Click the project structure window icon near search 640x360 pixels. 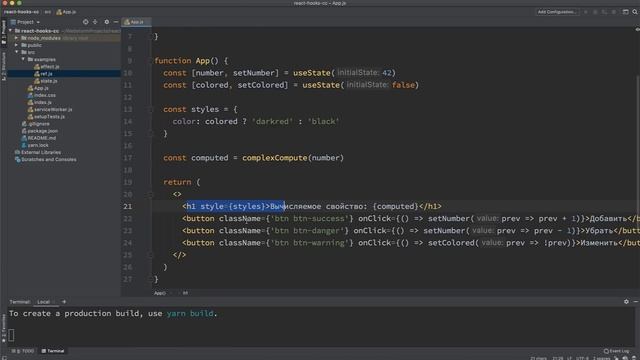625,12
